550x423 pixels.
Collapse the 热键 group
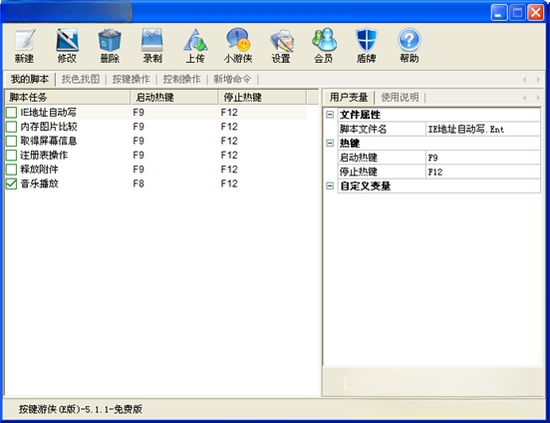[330, 143]
